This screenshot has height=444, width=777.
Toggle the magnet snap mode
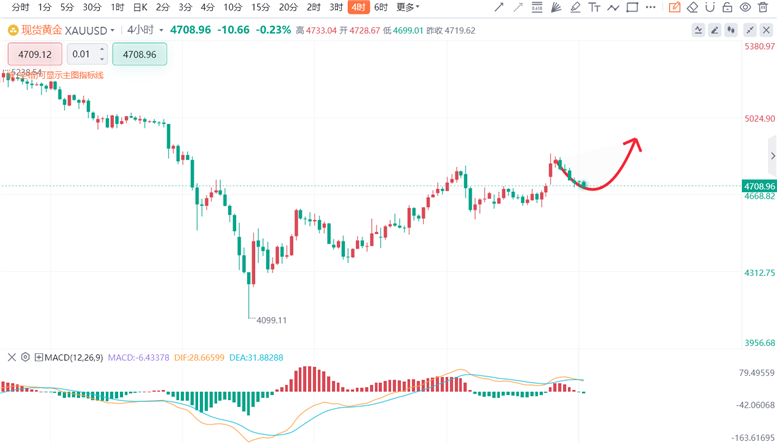710,7
